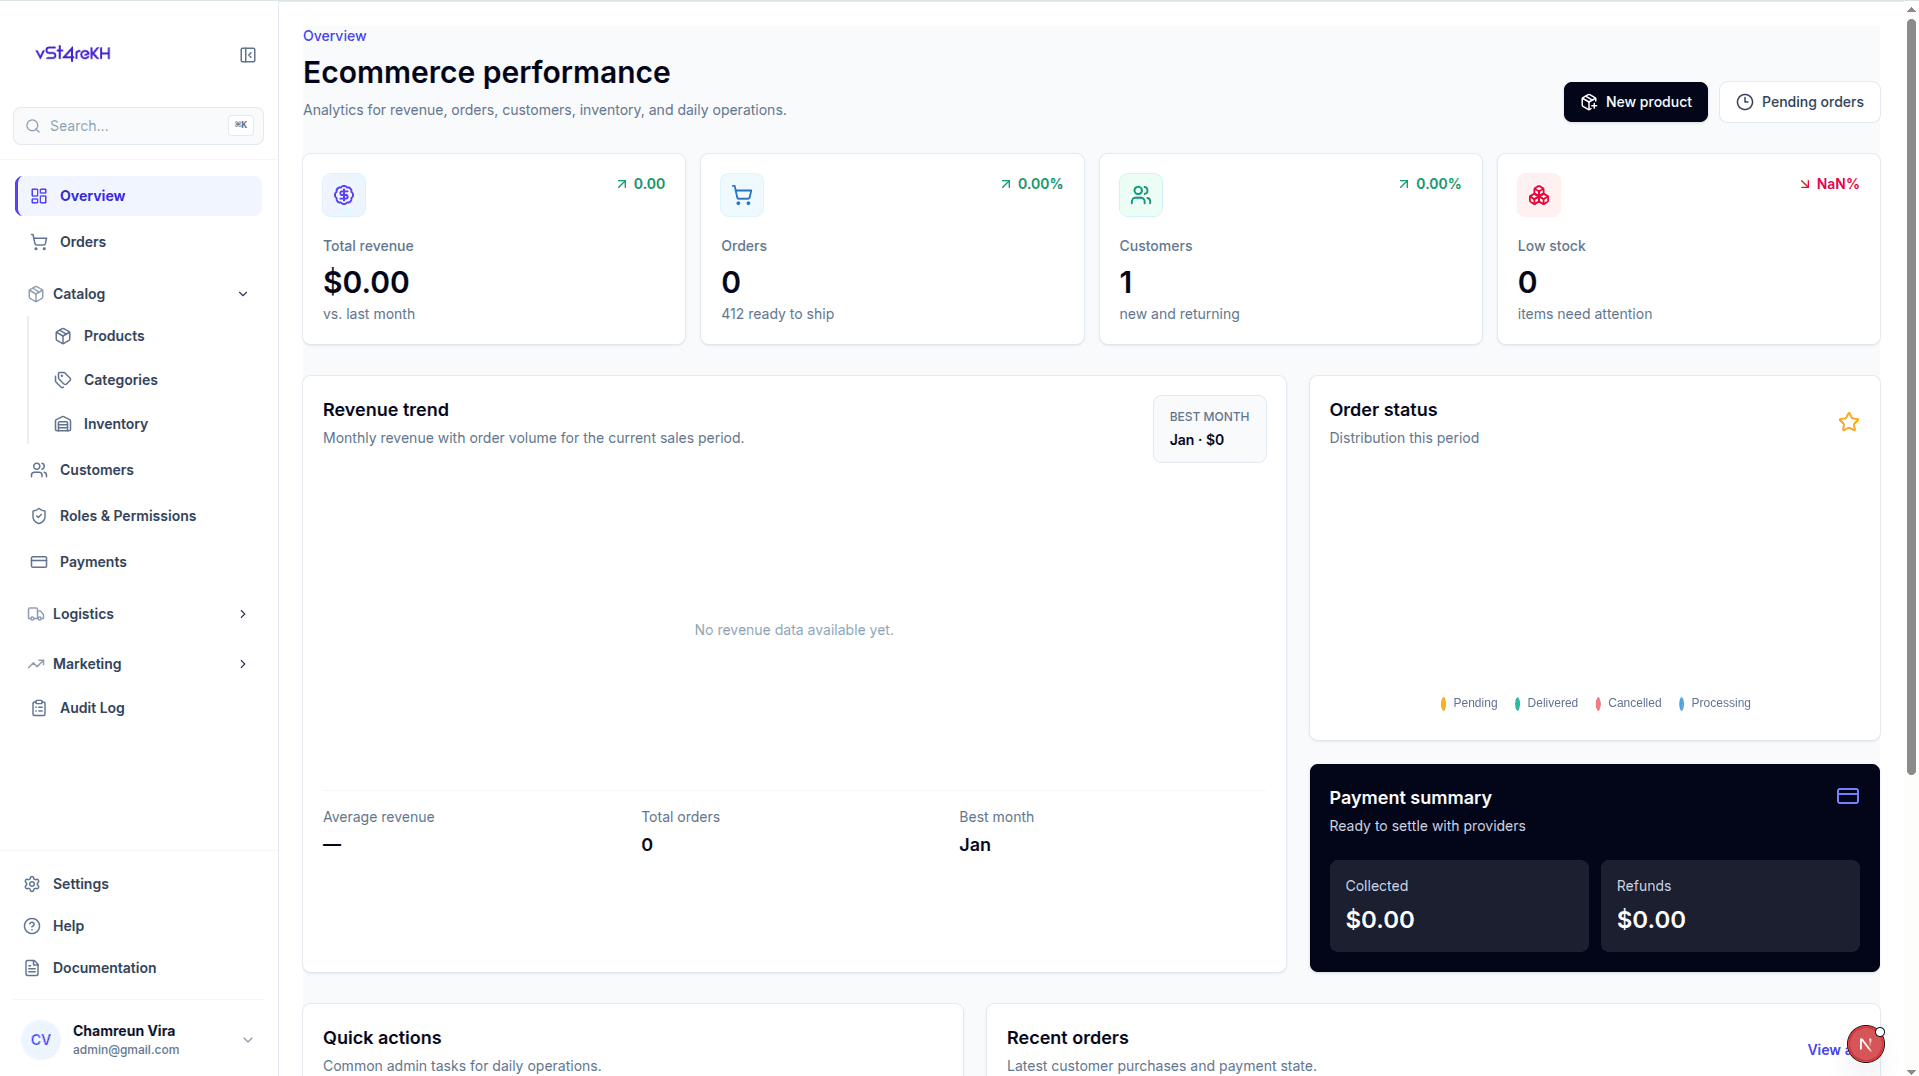Viewport: 1919px width, 1076px height.
Task: Click the Processing legend color marker
Action: pyautogui.click(x=1682, y=703)
